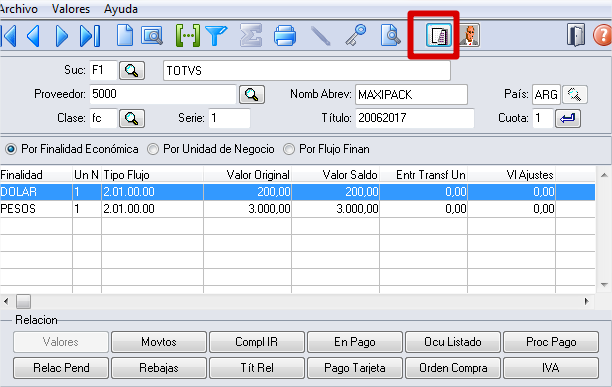Image resolution: width=612 pixels, height=387 pixels.
Task: Click the Clase input field
Action: pyautogui.click(x=103, y=118)
